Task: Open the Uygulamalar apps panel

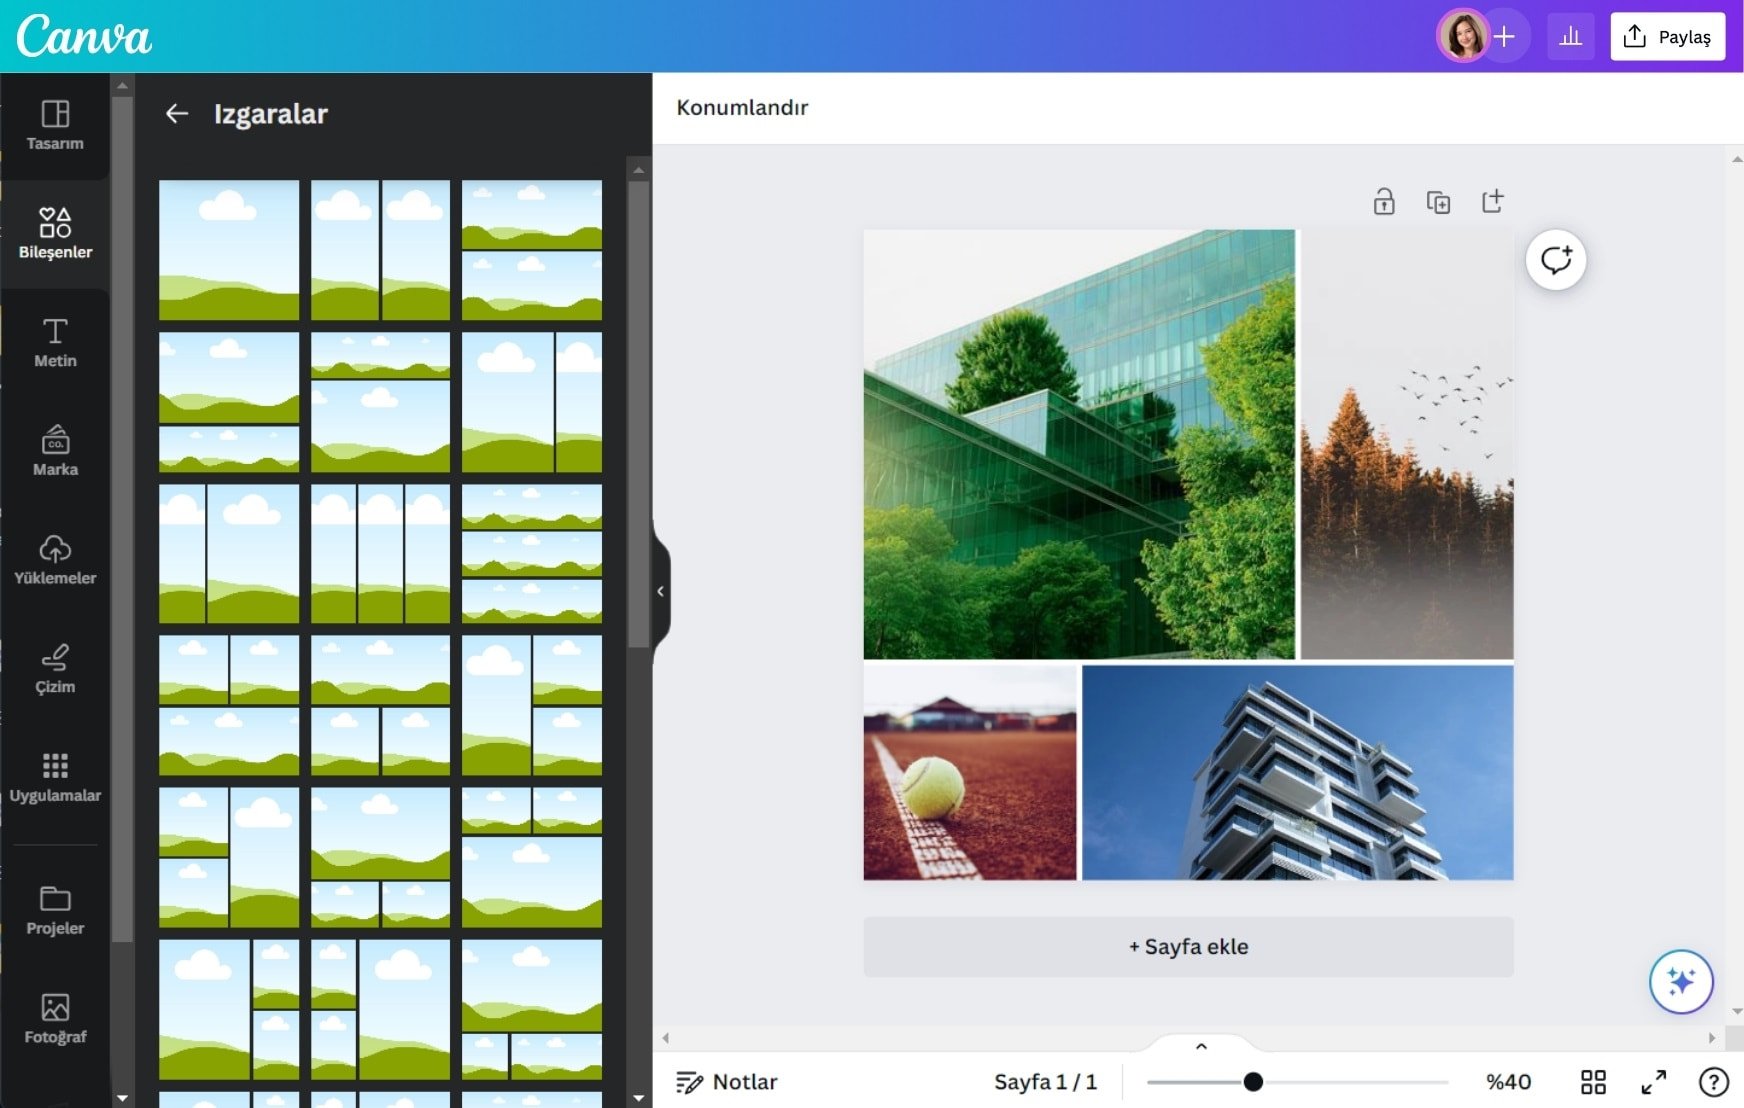Action: [55, 779]
